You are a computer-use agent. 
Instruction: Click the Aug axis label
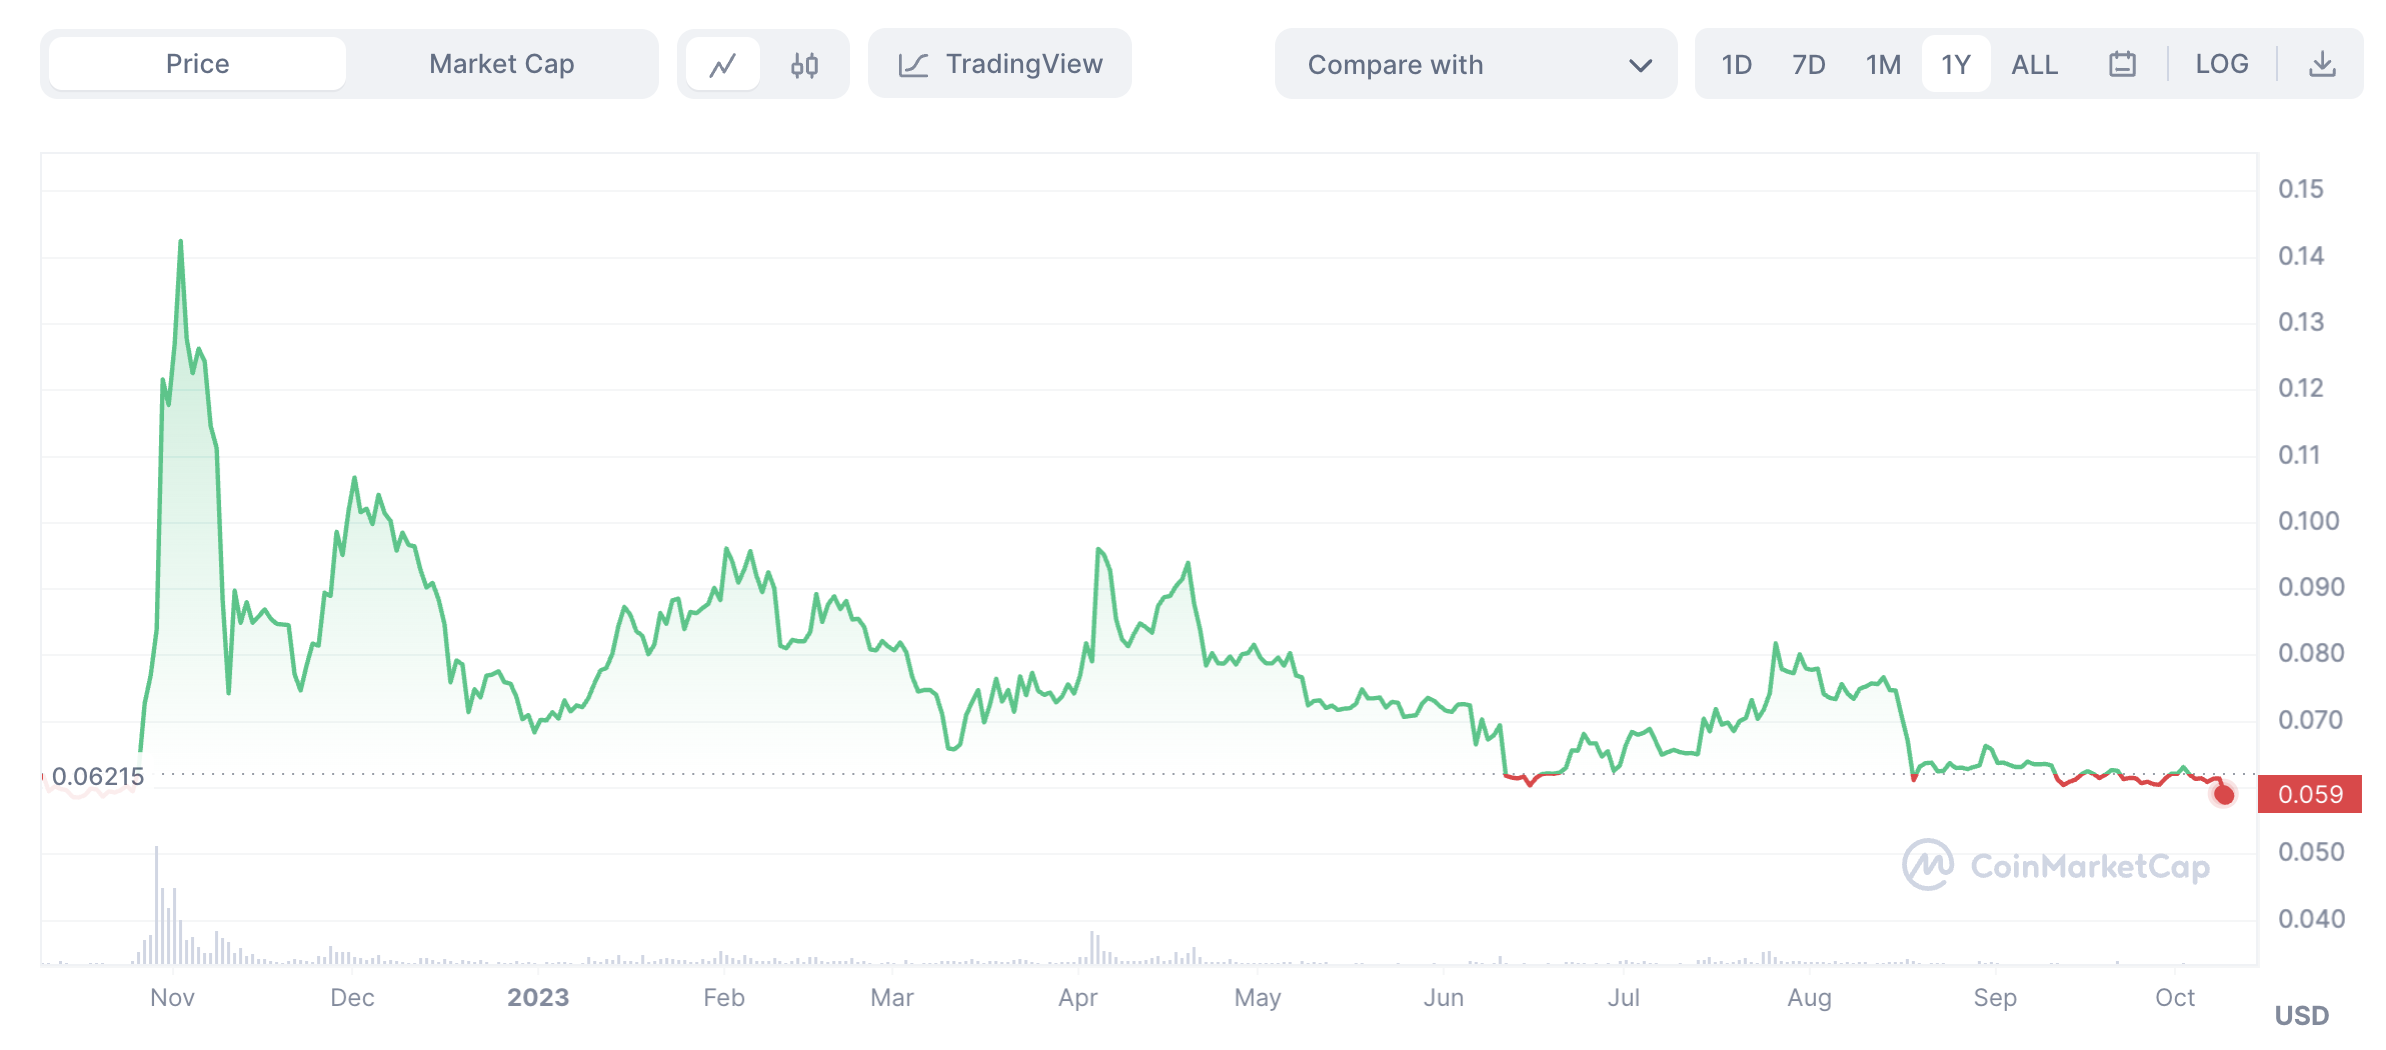point(1809,997)
